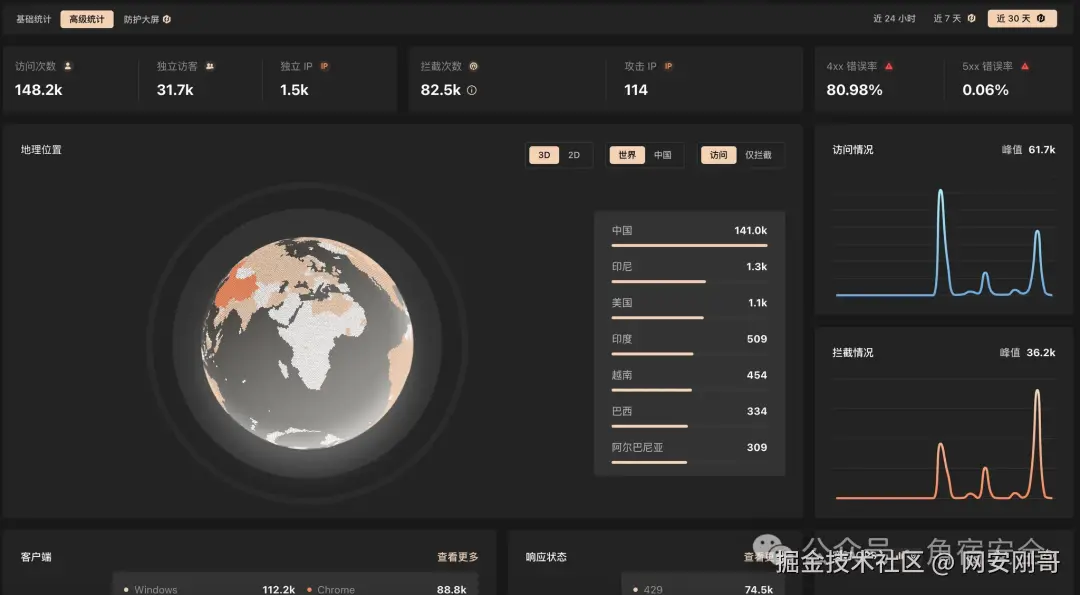Open 查看更多 in the 客户端 panel
This screenshot has height=595, width=1080.
click(x=456, y=557)
